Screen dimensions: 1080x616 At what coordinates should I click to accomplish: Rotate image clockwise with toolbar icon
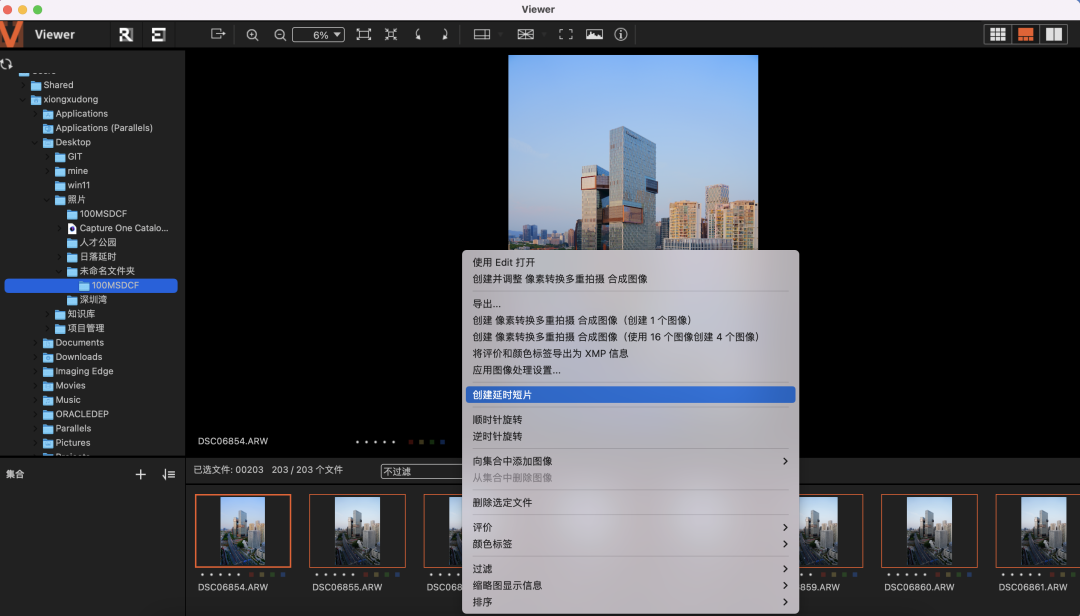445,34
